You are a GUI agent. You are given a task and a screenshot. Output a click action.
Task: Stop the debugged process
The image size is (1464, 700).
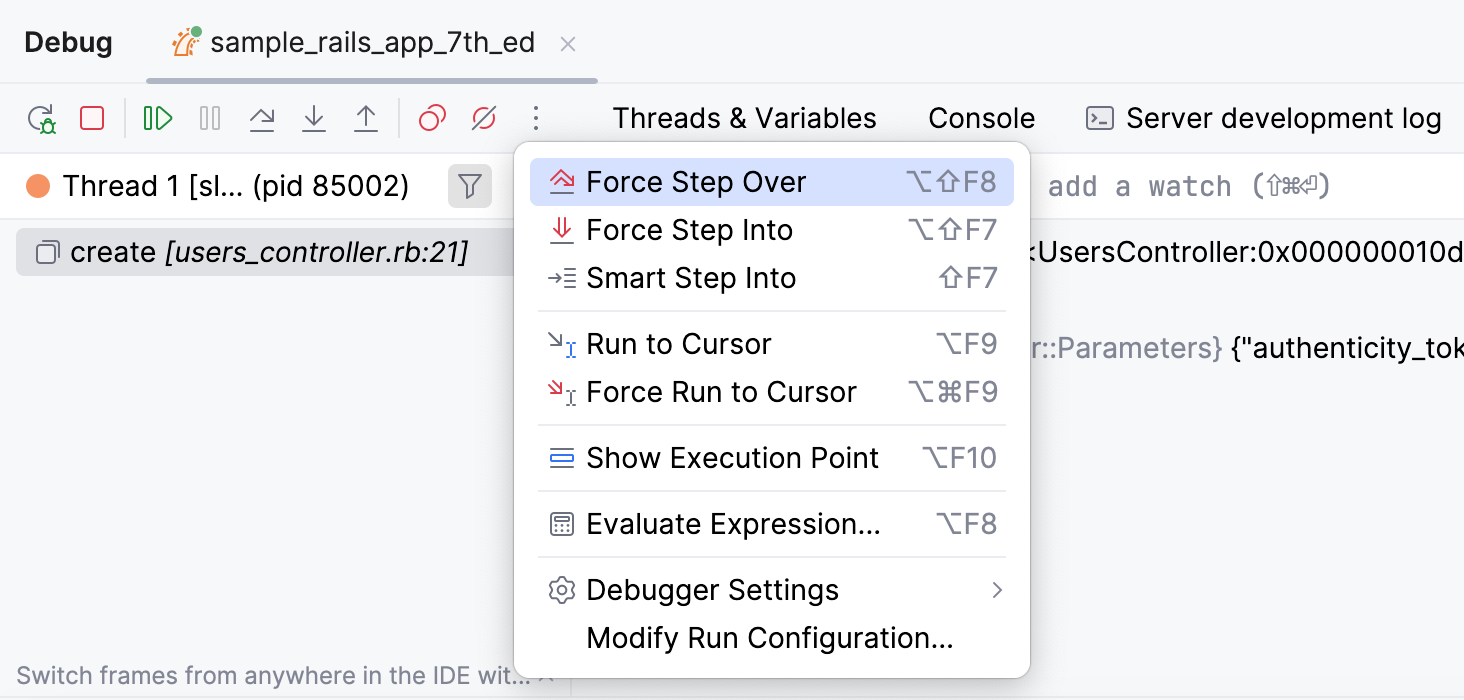(x=92, y=118)
